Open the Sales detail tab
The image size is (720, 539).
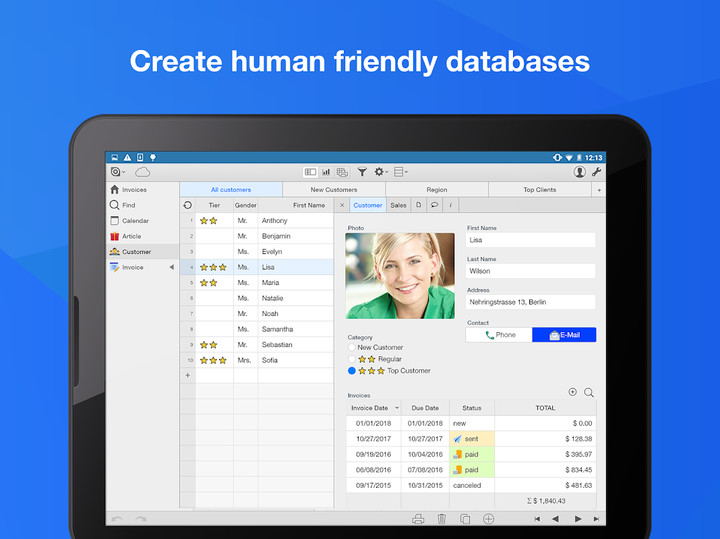pyautogui.click(x=398, y=205)
